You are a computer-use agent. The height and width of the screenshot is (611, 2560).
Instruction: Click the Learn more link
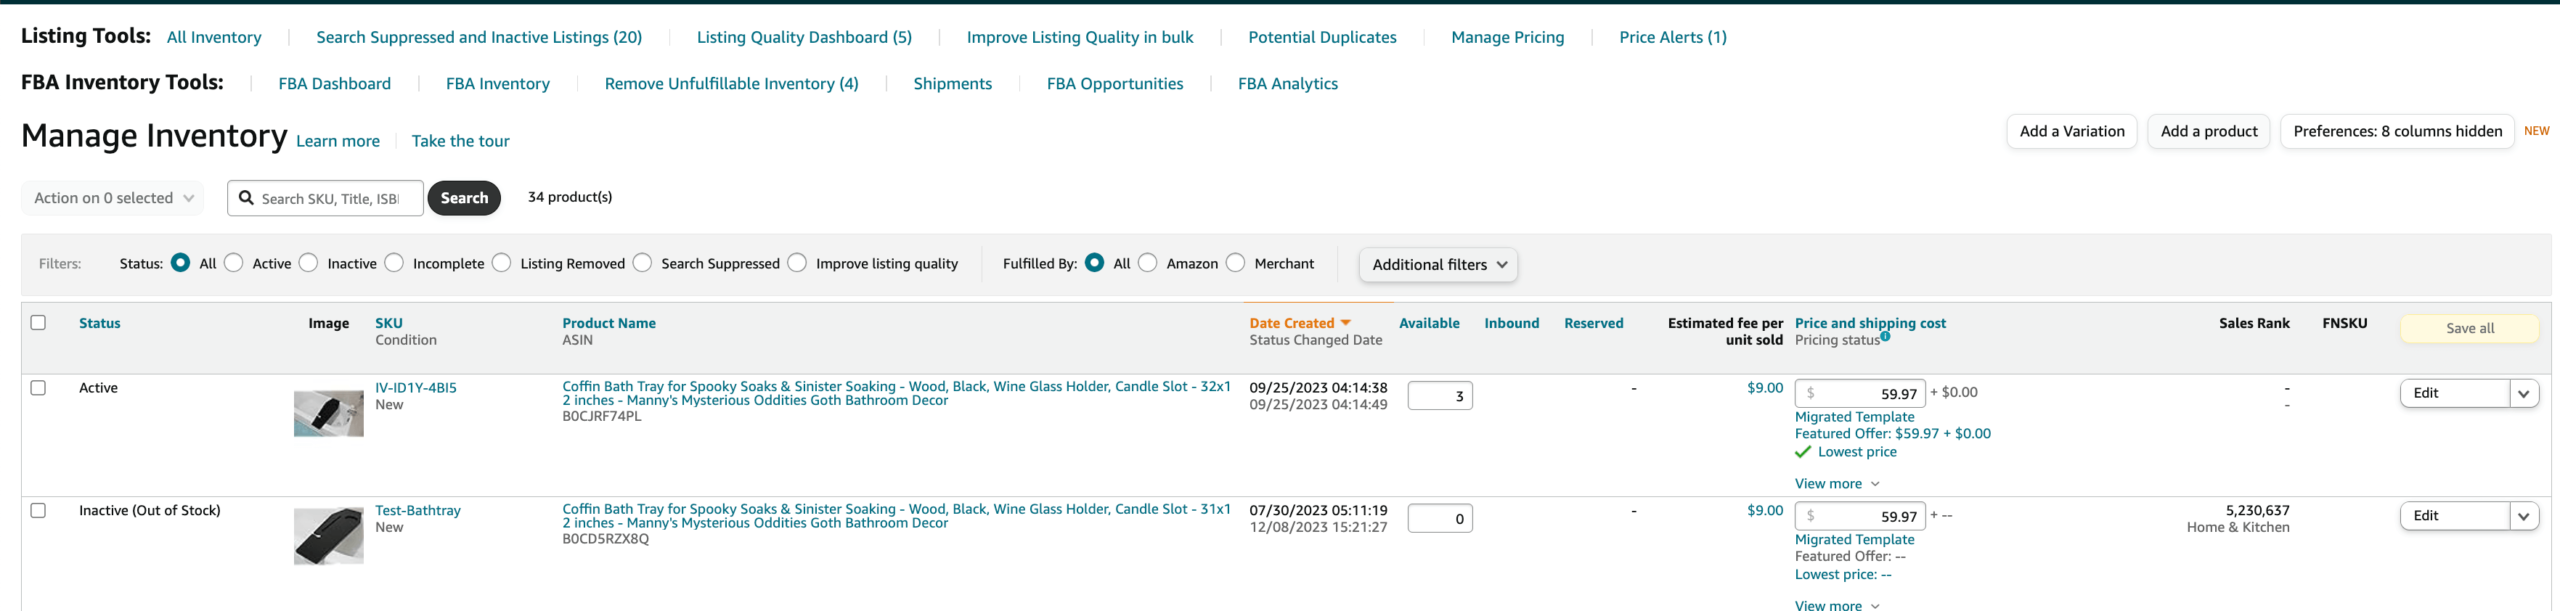click(x=338, y=141)
